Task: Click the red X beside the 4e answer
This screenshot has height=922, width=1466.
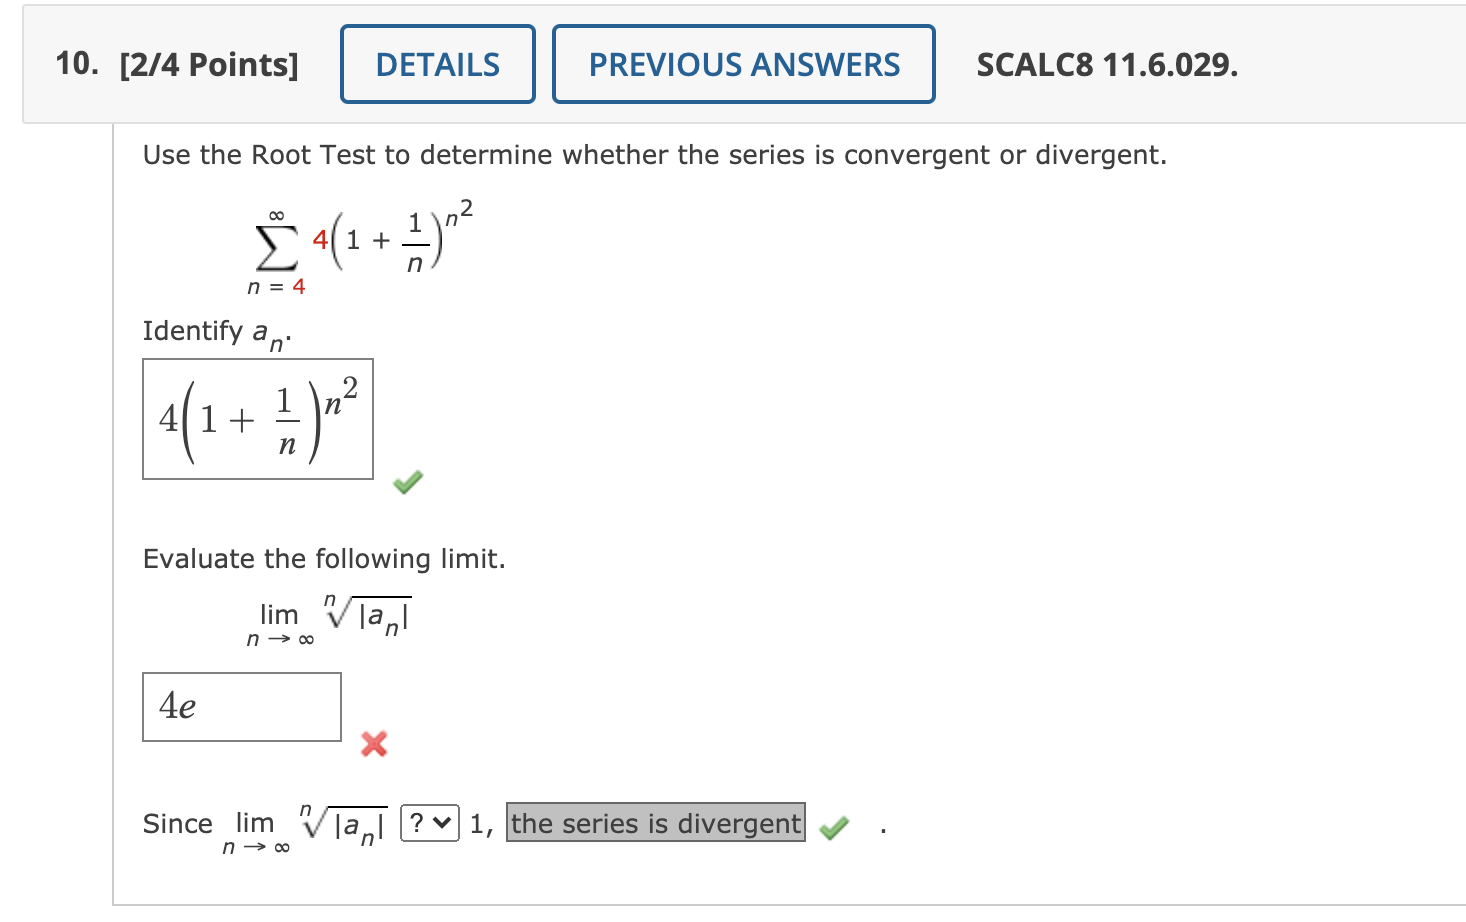Action: click(372, 744)
